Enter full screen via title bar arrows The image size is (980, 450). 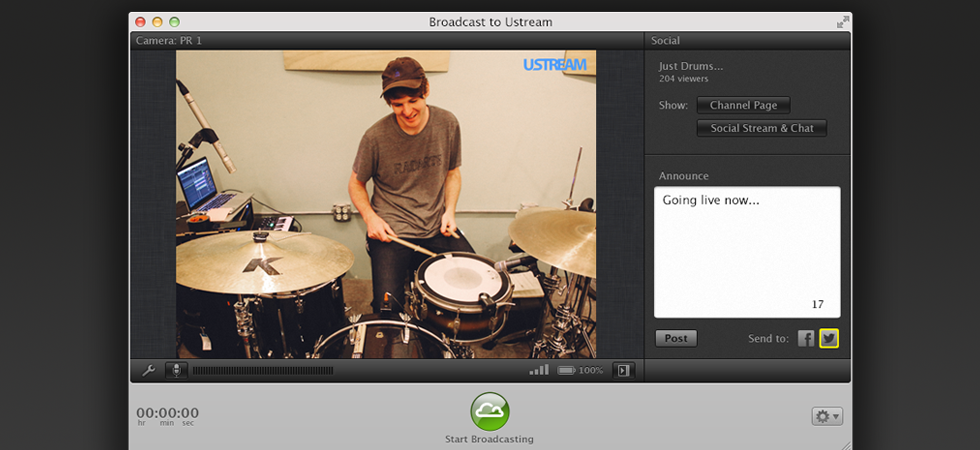click(x=843, y=22)
